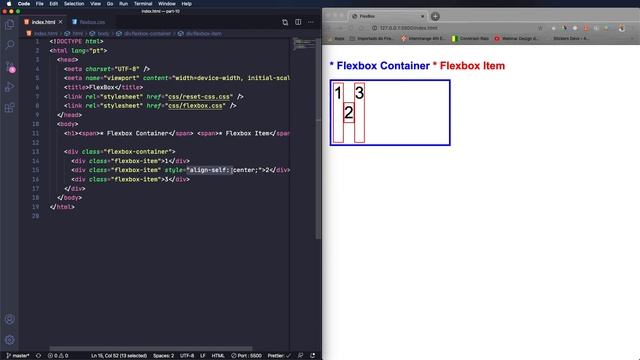Click flexbox item 1 in the page
The height and width of the screenshot is (360, 640).
tap(338, 113)
